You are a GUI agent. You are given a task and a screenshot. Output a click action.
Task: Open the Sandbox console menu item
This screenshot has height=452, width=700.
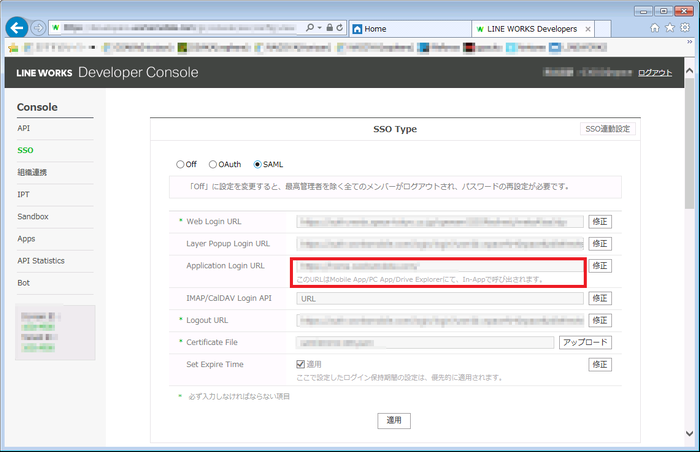pyautogui.click(x=33, y=216)
